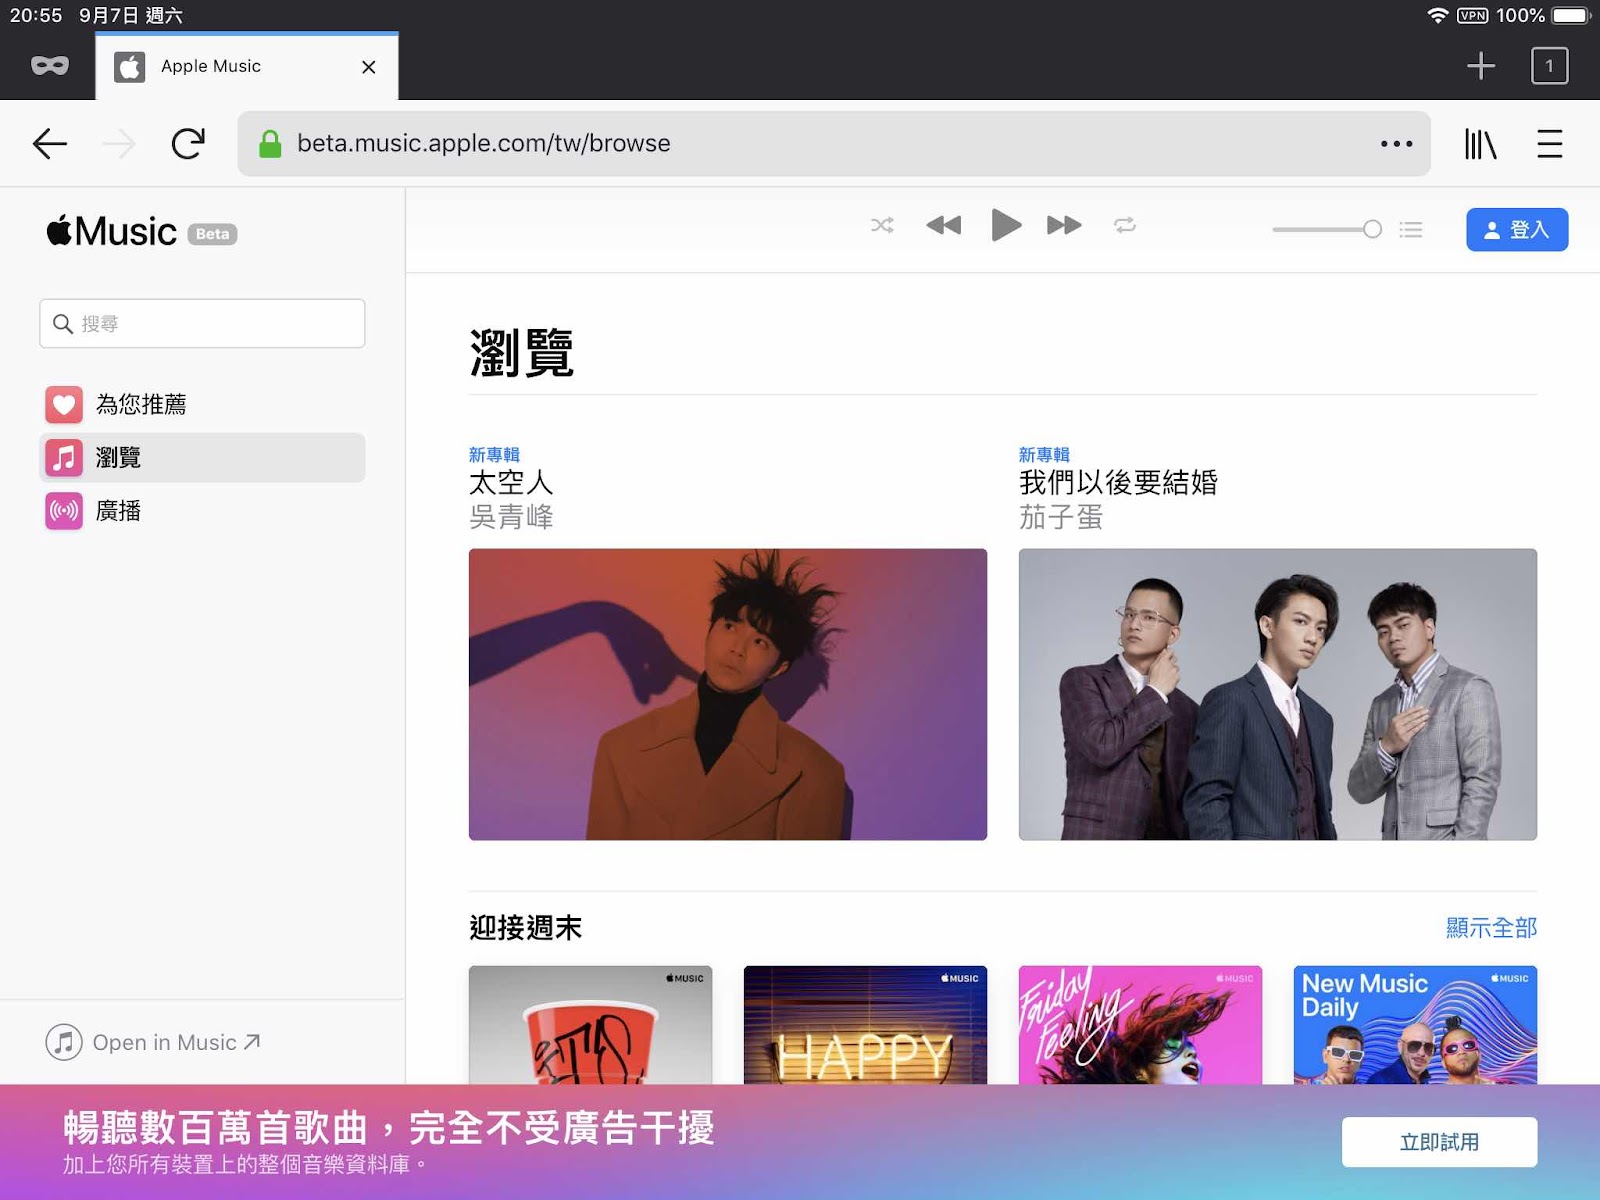The width and height of the screenshot is (1600, 1200).
Task: Click artist name 茄子蛋
Action: (x=1061, y=517)
